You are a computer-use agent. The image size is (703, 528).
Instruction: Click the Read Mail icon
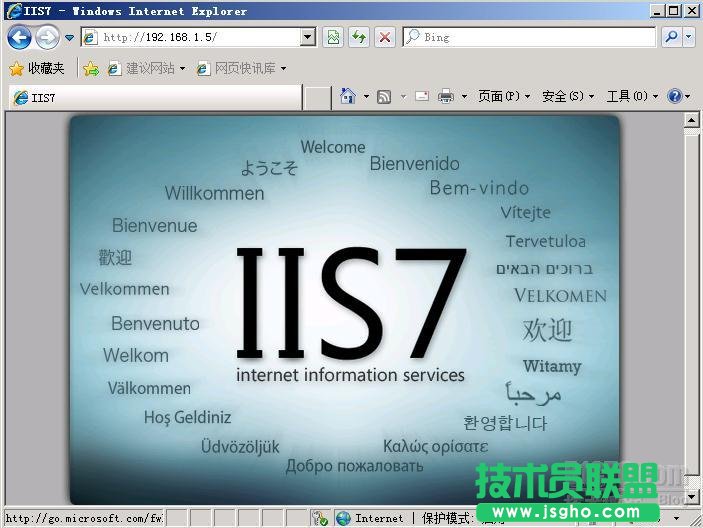pyautogui.click(x=422, y=96)
